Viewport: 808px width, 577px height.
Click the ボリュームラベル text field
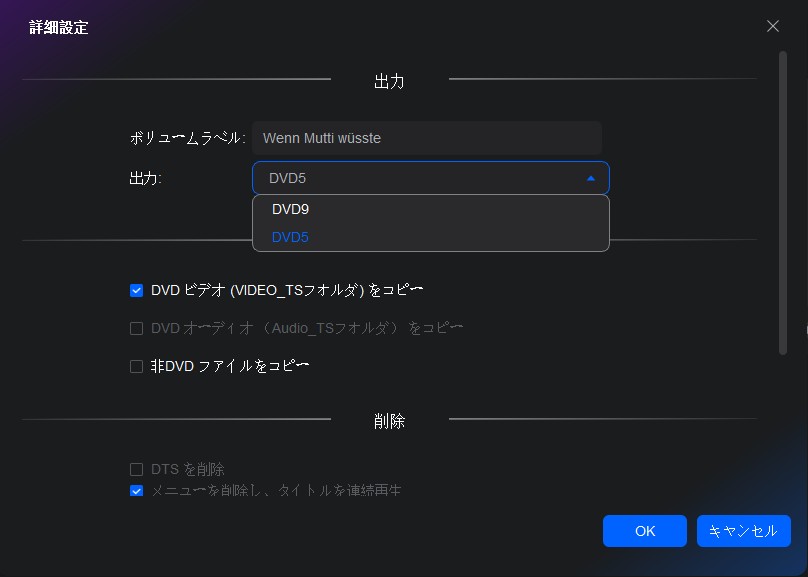[x=427, y=138]
